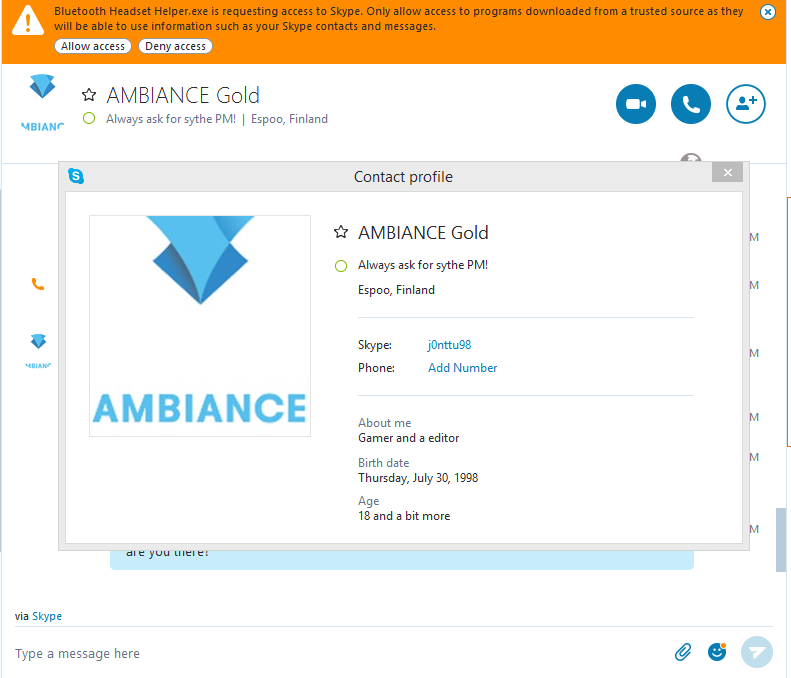Screen dimensions: 791x678
Task: Close the Contact profile dialog
Action: [x=727, y=173]
